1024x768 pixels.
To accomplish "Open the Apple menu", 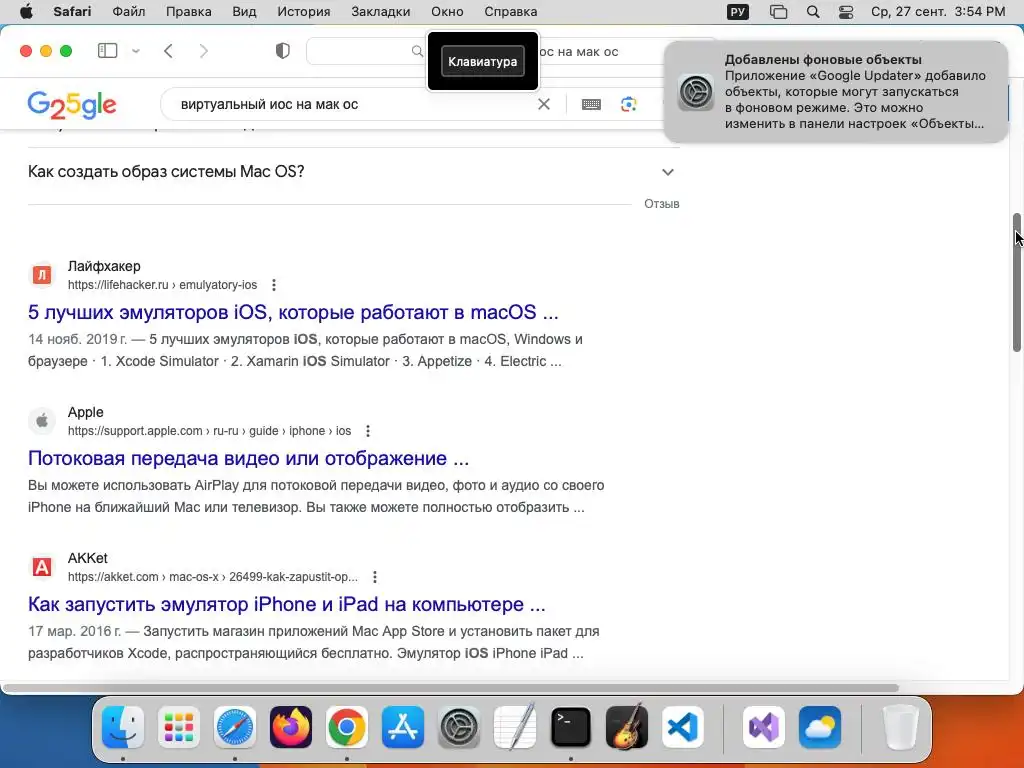I will (26, 11).
